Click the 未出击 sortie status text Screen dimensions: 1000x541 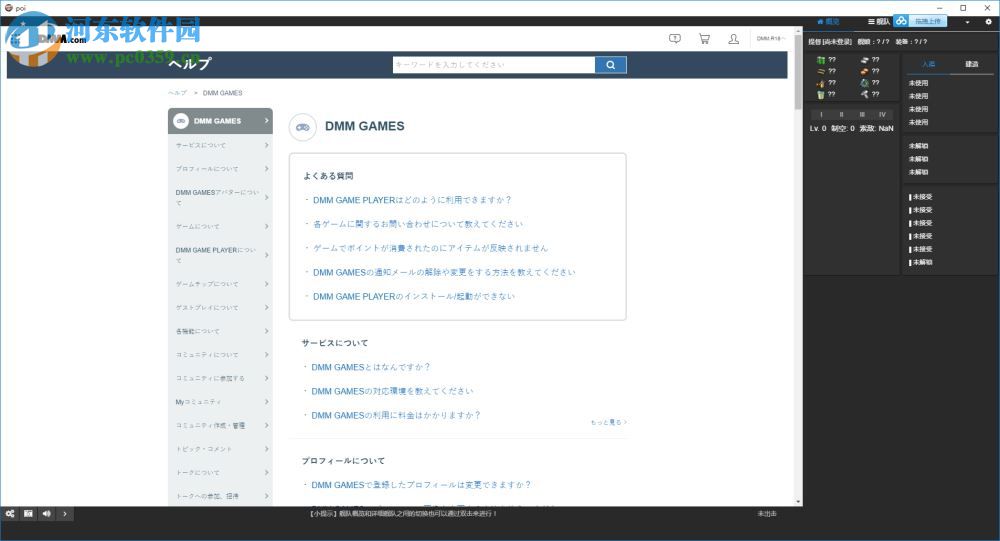767,514
